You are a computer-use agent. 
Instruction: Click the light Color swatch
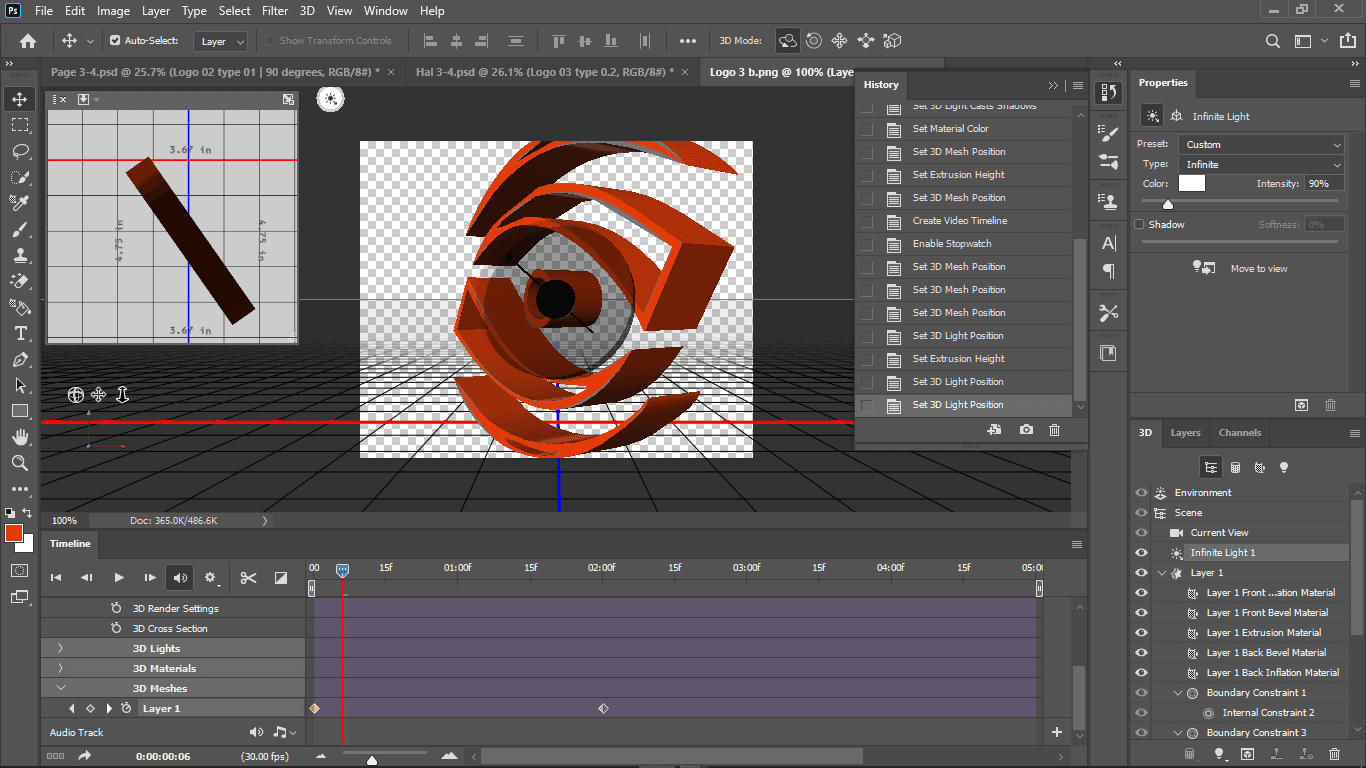coord(1191,184)
